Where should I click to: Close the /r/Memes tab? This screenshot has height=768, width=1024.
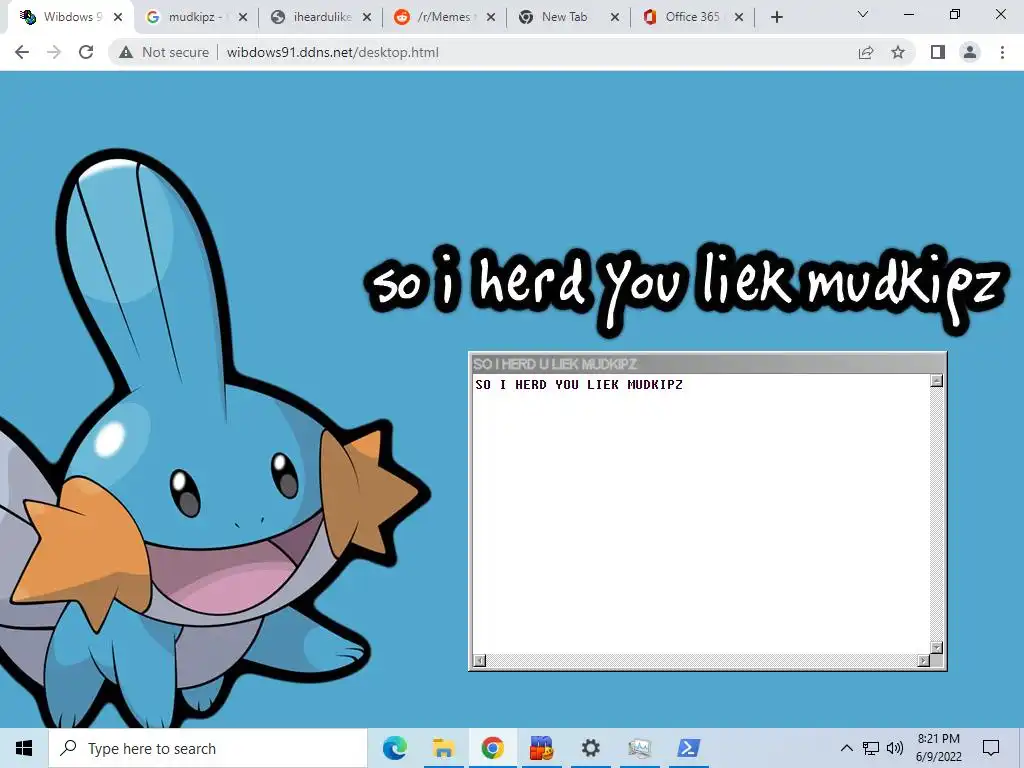click(491, 18)
